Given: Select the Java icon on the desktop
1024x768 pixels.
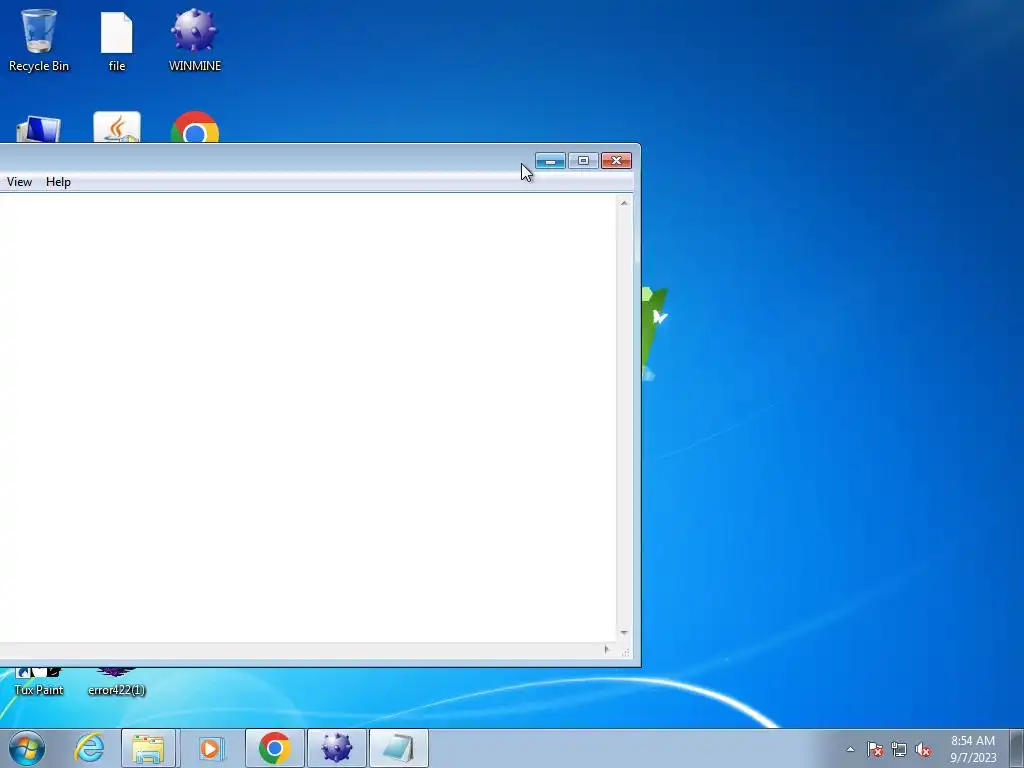Looking at the screenshot, I should coord(117,127).
